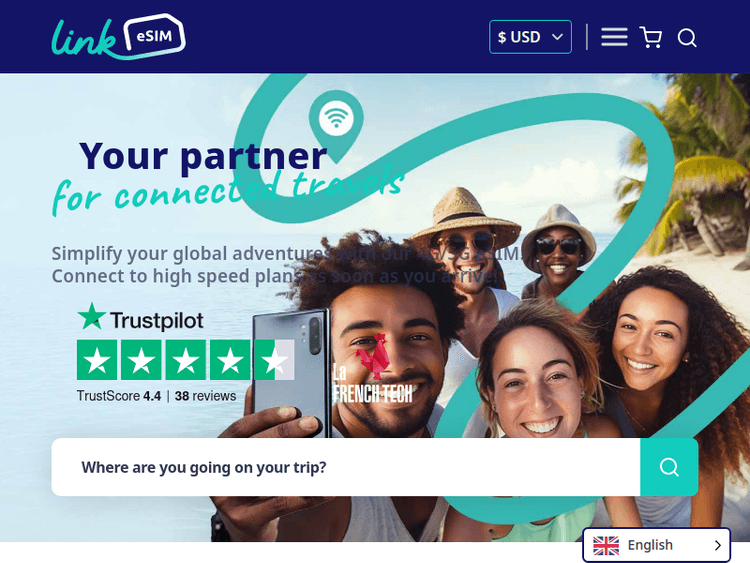Click the currency dropdown chevron arrow
Viewport: 750px width, 563px height.
(557, 37)
